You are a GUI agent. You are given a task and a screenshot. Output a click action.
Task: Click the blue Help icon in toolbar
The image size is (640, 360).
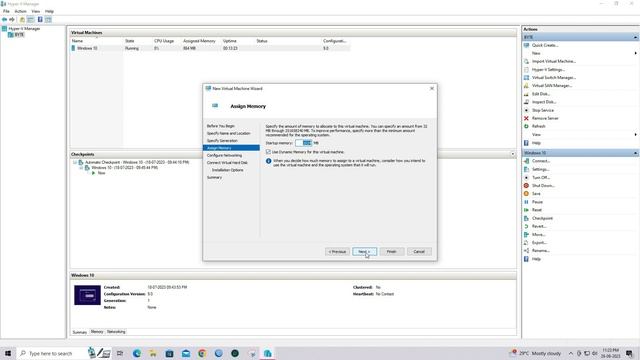40,20
